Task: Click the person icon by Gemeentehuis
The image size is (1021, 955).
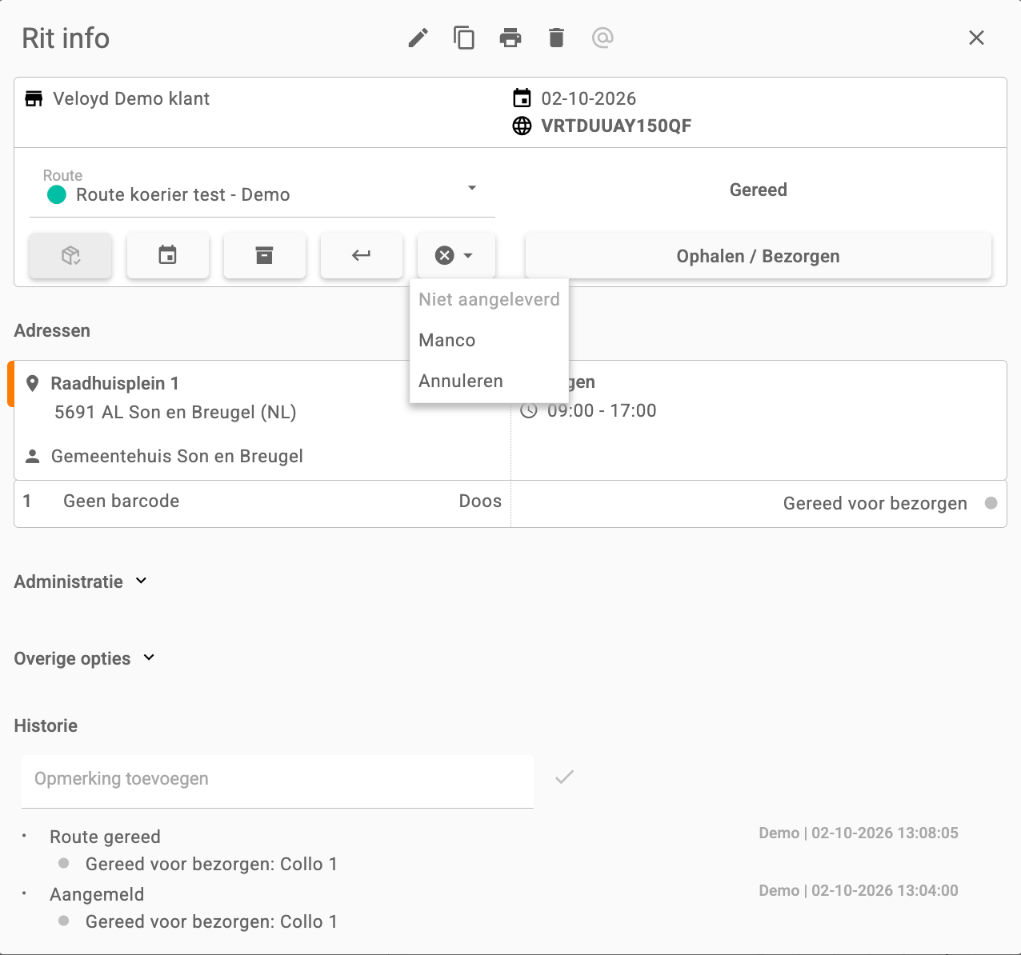Action: 32,456
